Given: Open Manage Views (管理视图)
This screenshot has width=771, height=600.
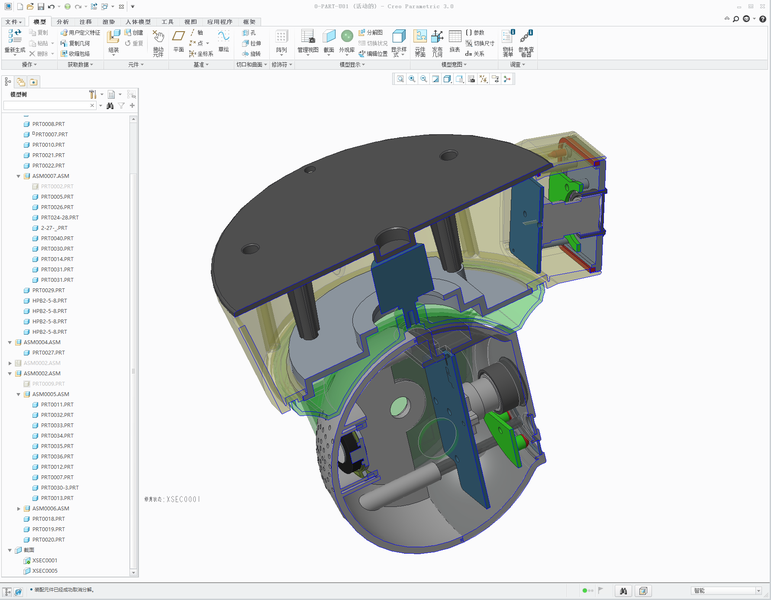Looking at the screenshot, I should point(308,36).
